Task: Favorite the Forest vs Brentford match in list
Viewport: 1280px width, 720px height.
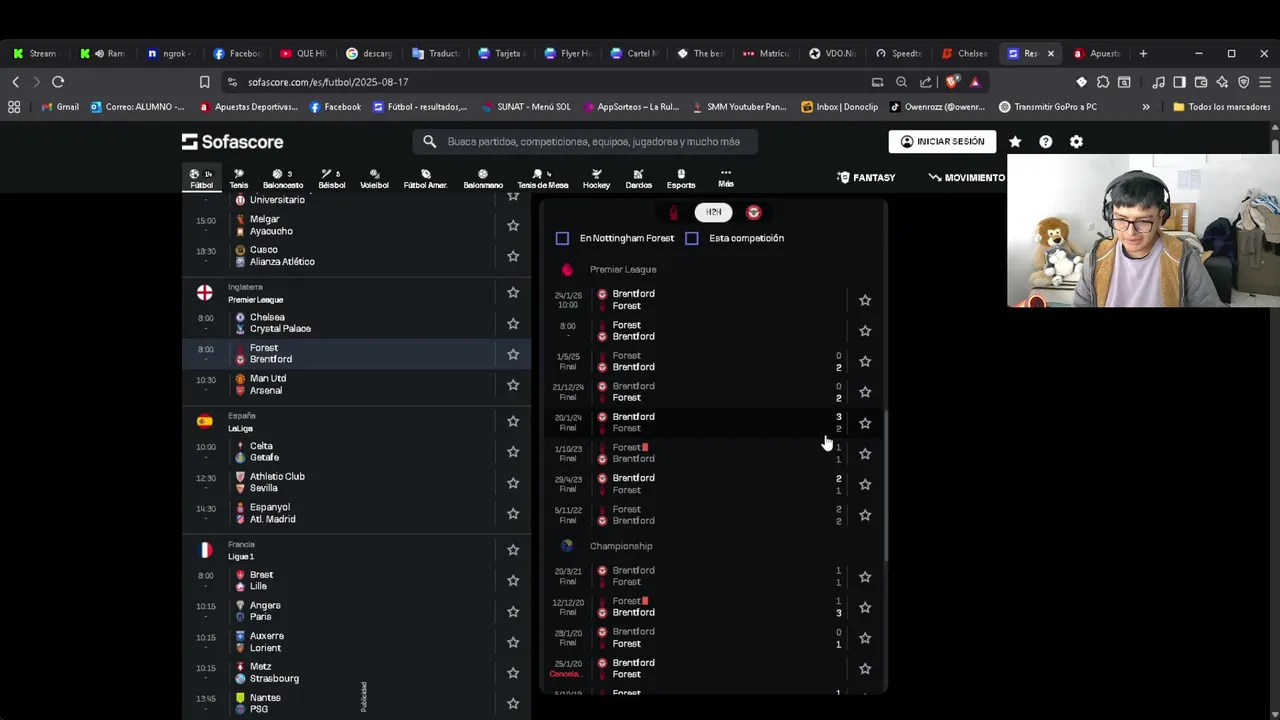Action: (x=513, y=354)
